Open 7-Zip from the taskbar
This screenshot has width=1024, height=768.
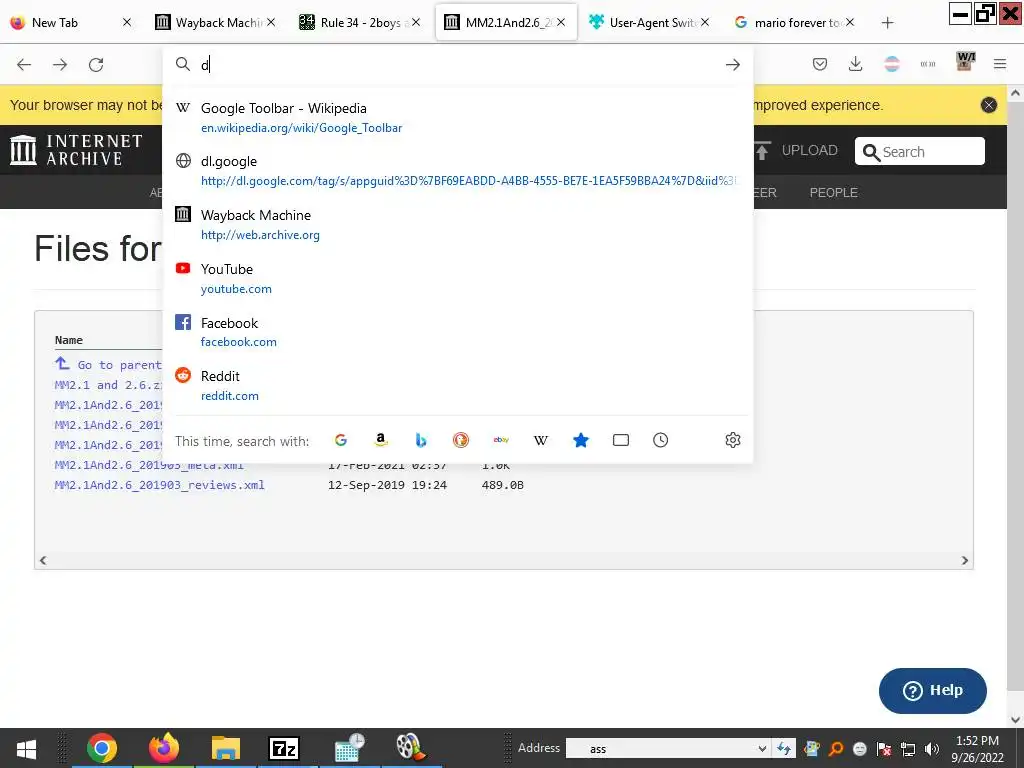[284, 748]
